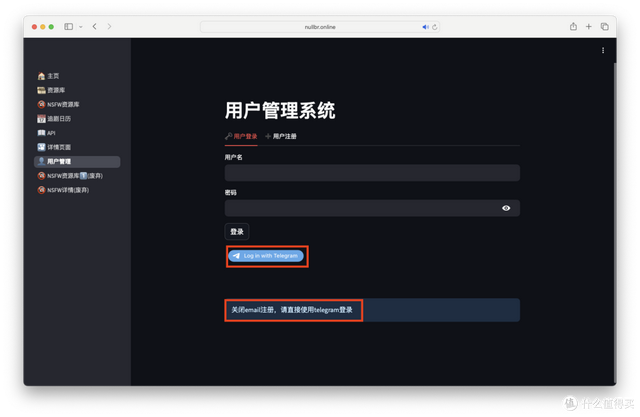Click the 用户管理系统 heading
The image size is (640, 417).
(x=280, y=111)
